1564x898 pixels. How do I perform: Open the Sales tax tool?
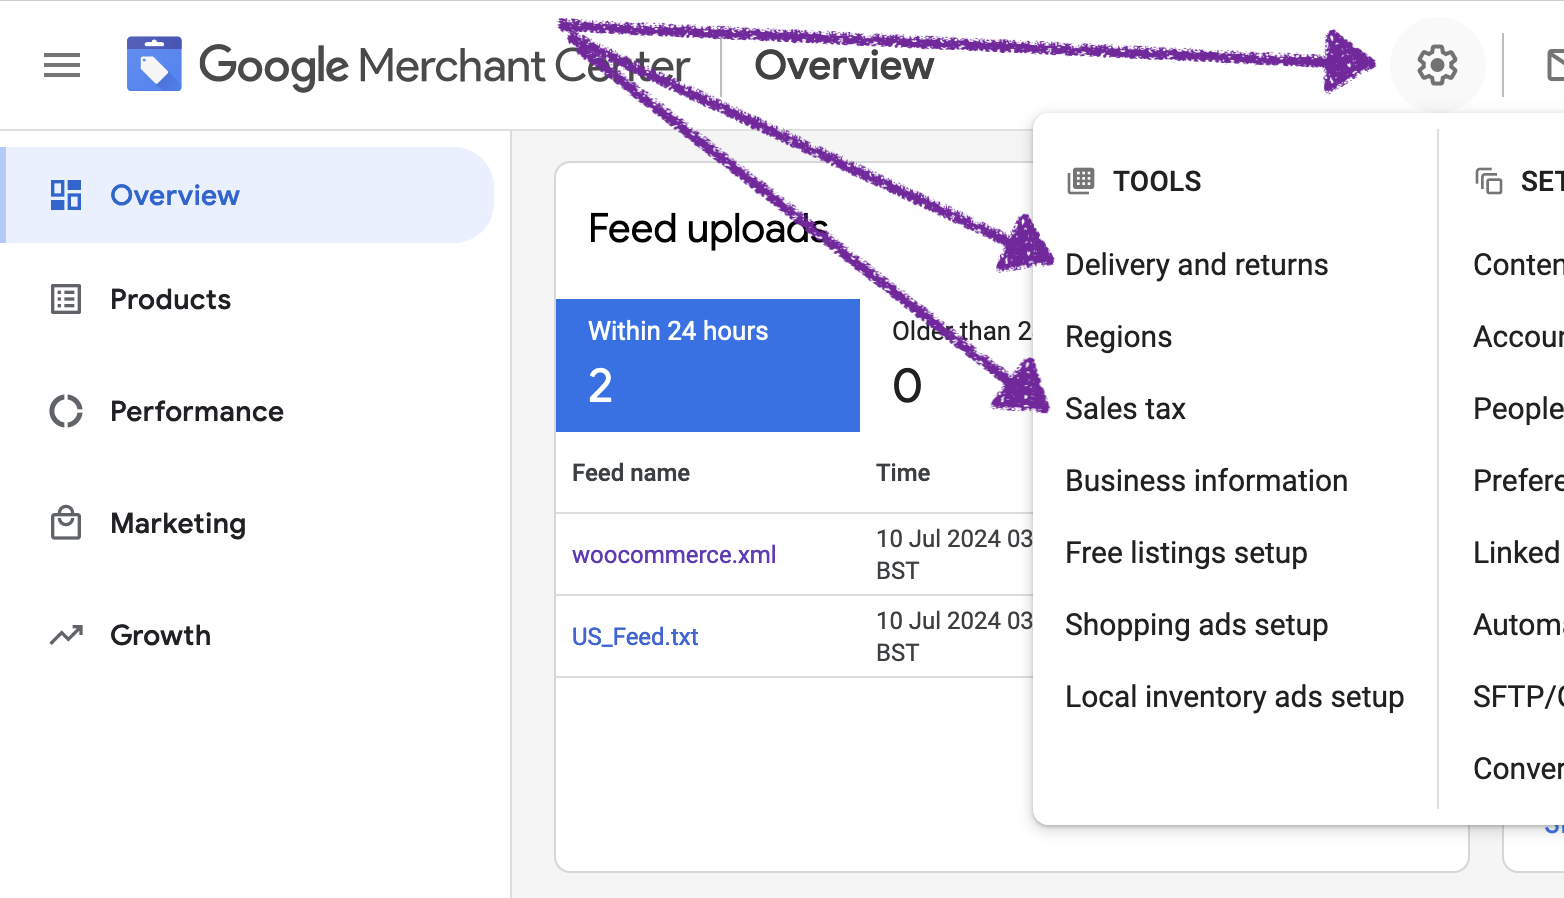point(1125,408)
